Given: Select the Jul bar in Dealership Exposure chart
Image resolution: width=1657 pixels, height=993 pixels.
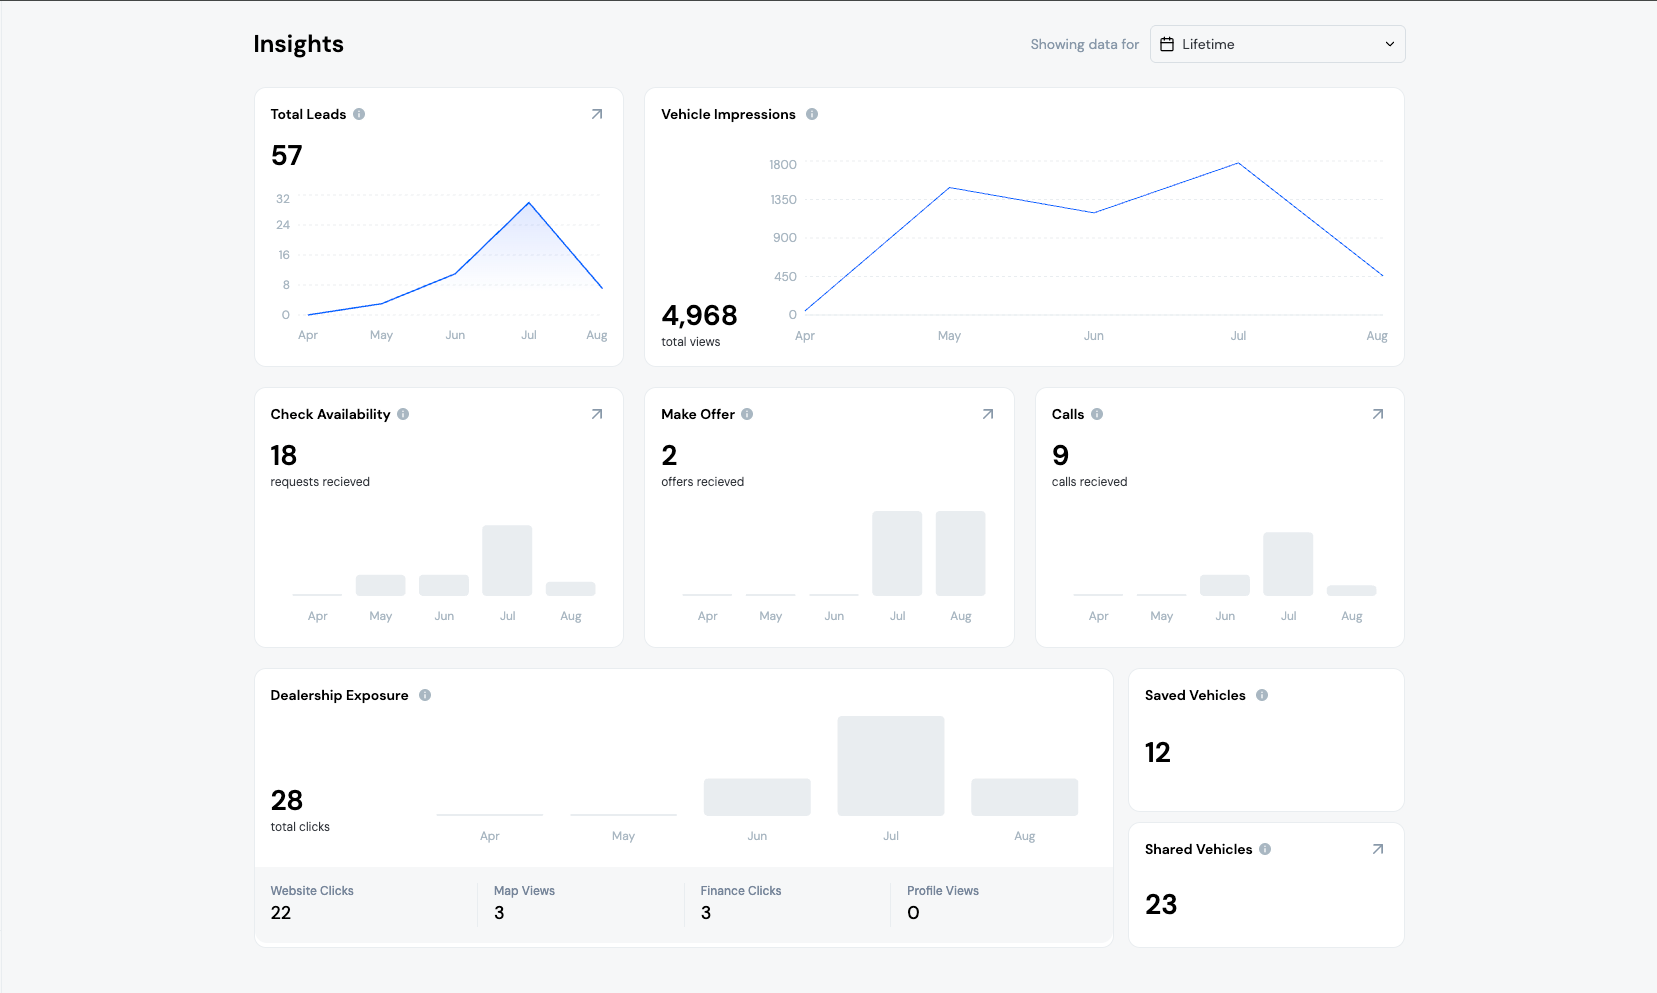Looking at the screenshot, I should click(890, 766).
